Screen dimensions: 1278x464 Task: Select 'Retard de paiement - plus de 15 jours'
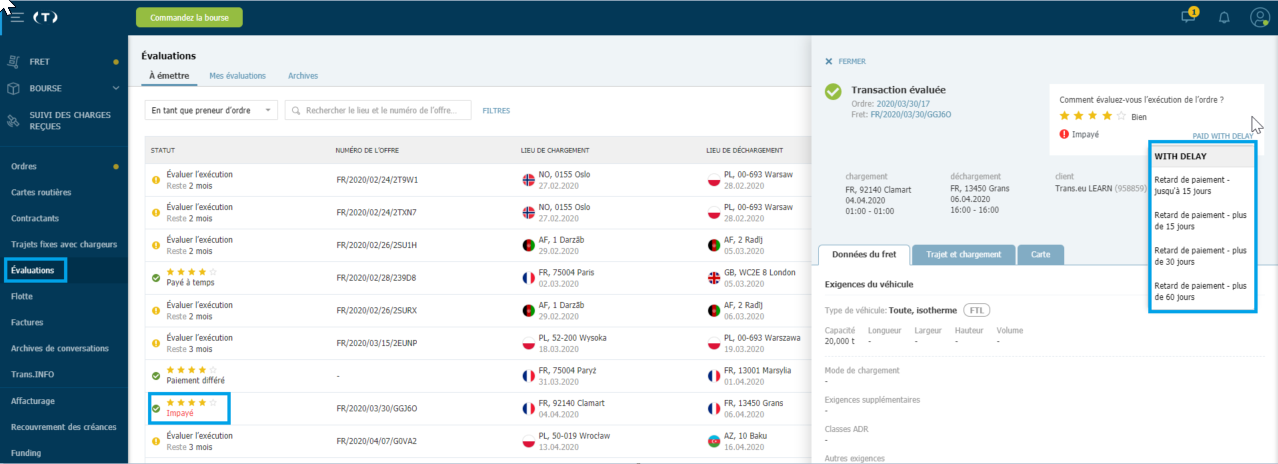click(x=1201, y=221)
